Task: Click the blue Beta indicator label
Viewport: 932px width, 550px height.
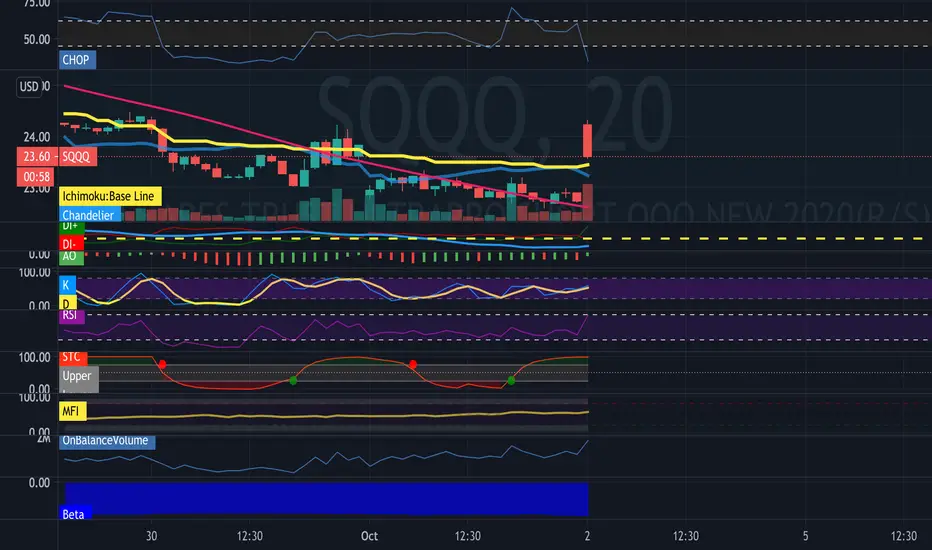Action: [75, 514]
